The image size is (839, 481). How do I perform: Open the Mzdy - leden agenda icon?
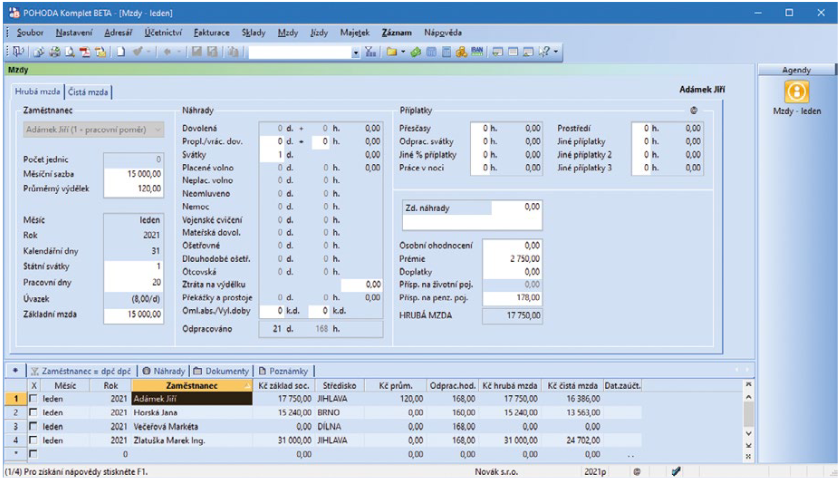[796, 92]
